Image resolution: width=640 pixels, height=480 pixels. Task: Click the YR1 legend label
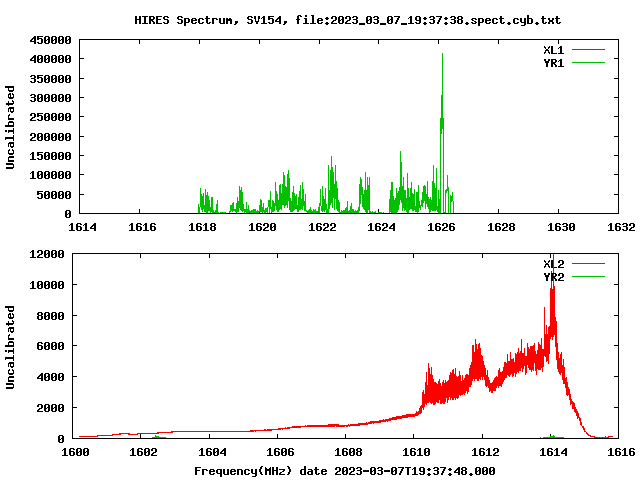click(x=553, y=63)
